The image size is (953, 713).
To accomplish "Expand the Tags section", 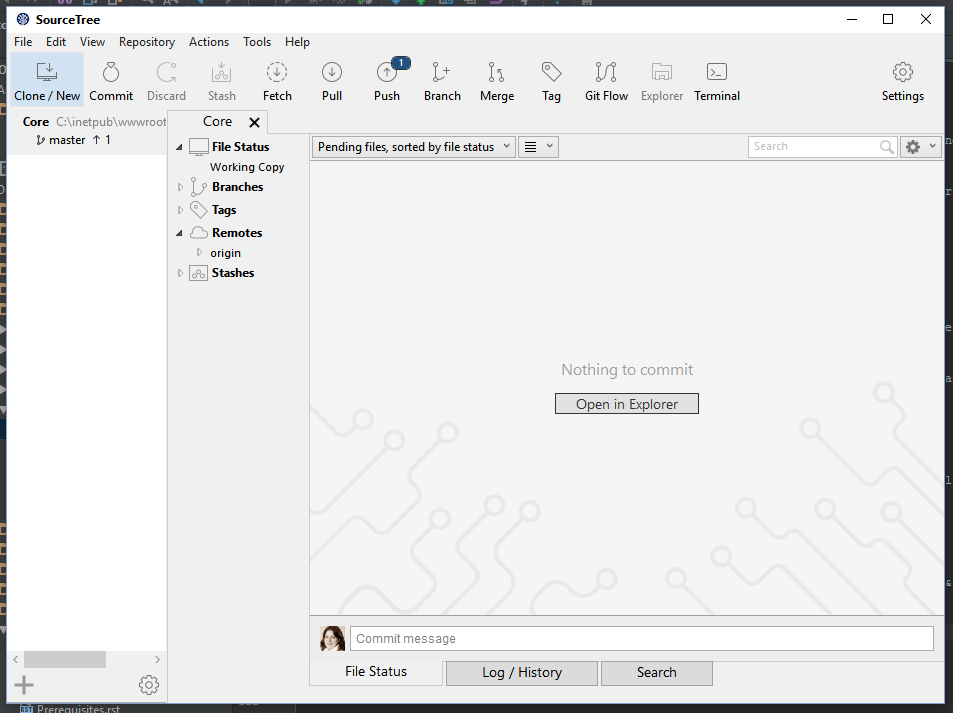I will pyautogui.click(x=180, y=210).
